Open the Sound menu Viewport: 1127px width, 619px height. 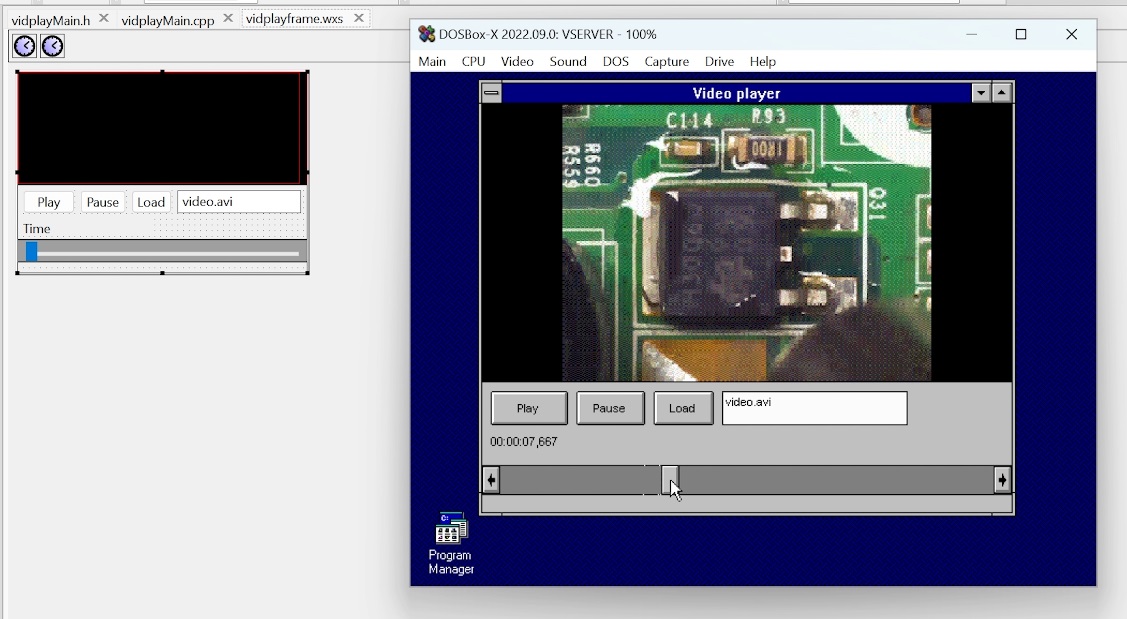[x=568, y=62]
